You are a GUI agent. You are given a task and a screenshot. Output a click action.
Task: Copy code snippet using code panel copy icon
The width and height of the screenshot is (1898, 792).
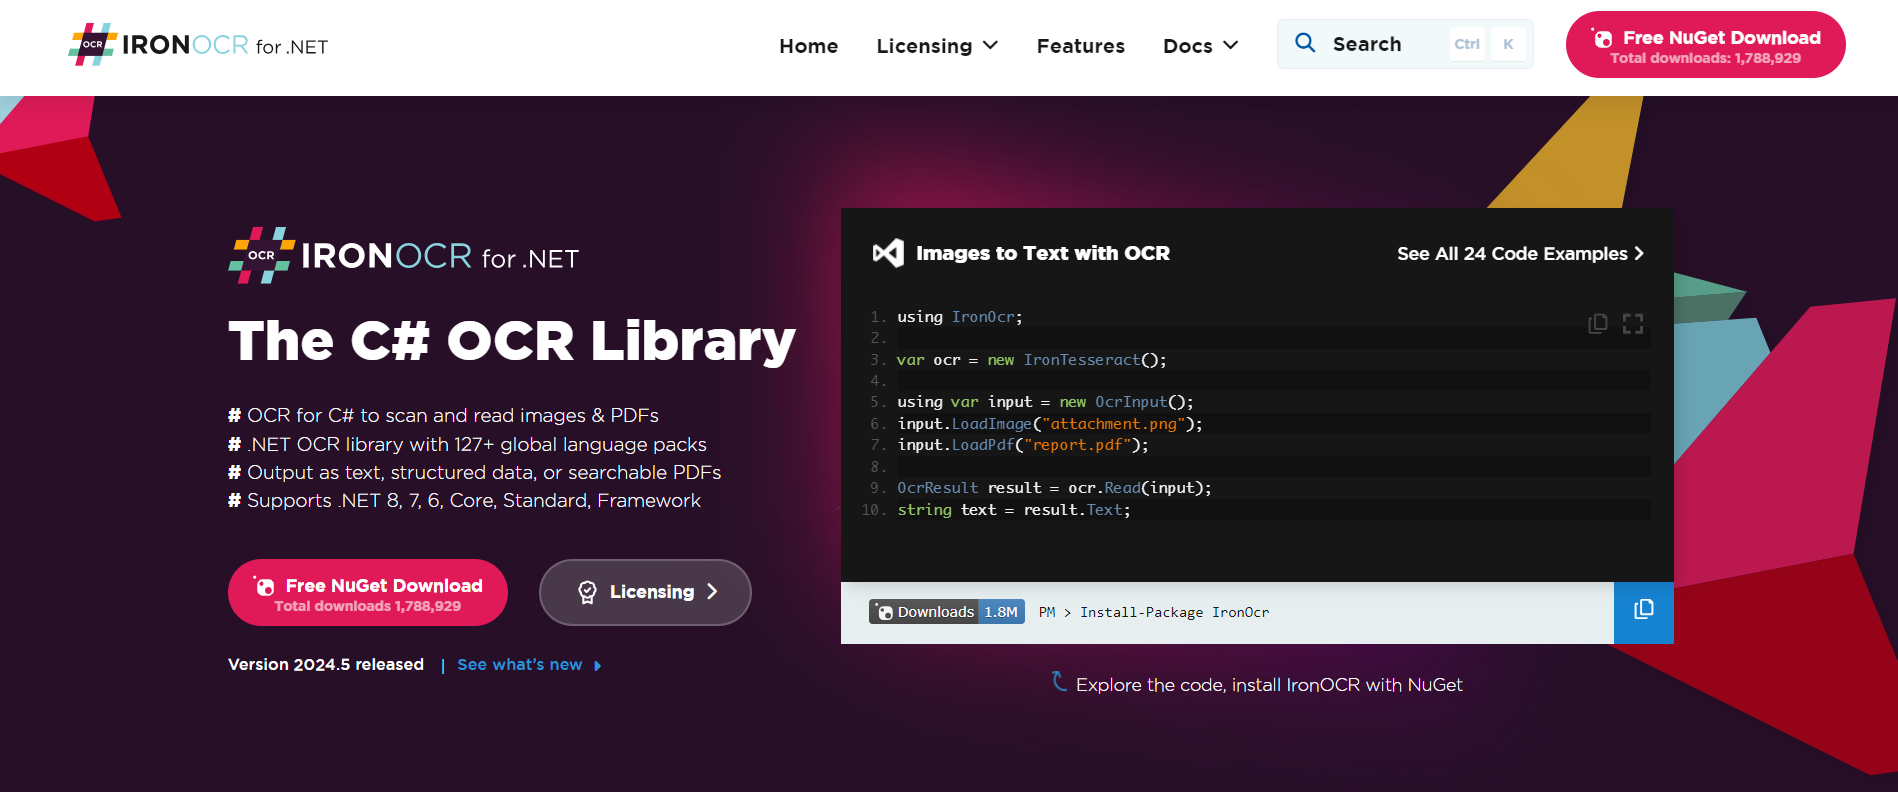tap(1597, 323)
